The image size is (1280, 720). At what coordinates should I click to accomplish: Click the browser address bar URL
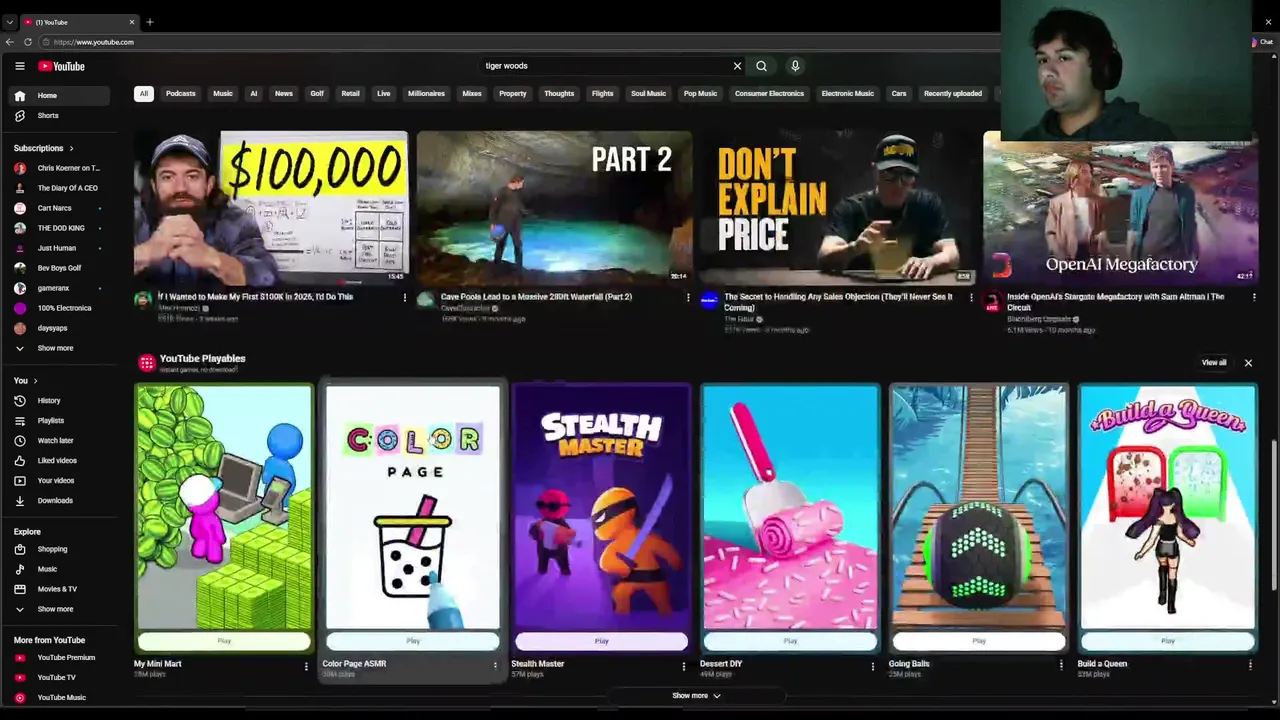pyautogui.click(x=94, y=42)
